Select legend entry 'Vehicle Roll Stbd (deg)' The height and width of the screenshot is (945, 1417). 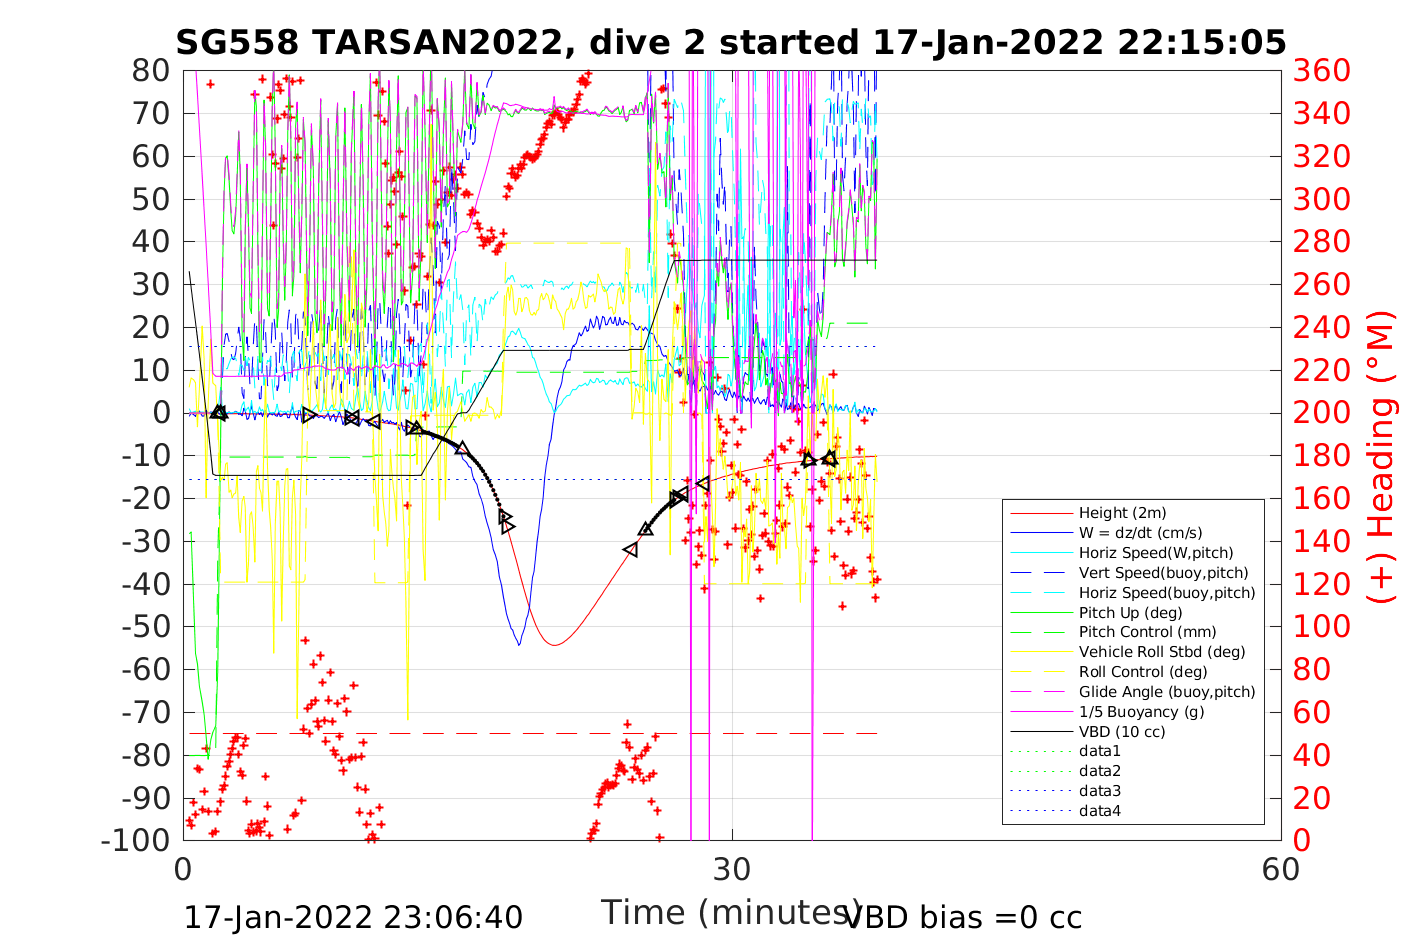coord(1162,652)
